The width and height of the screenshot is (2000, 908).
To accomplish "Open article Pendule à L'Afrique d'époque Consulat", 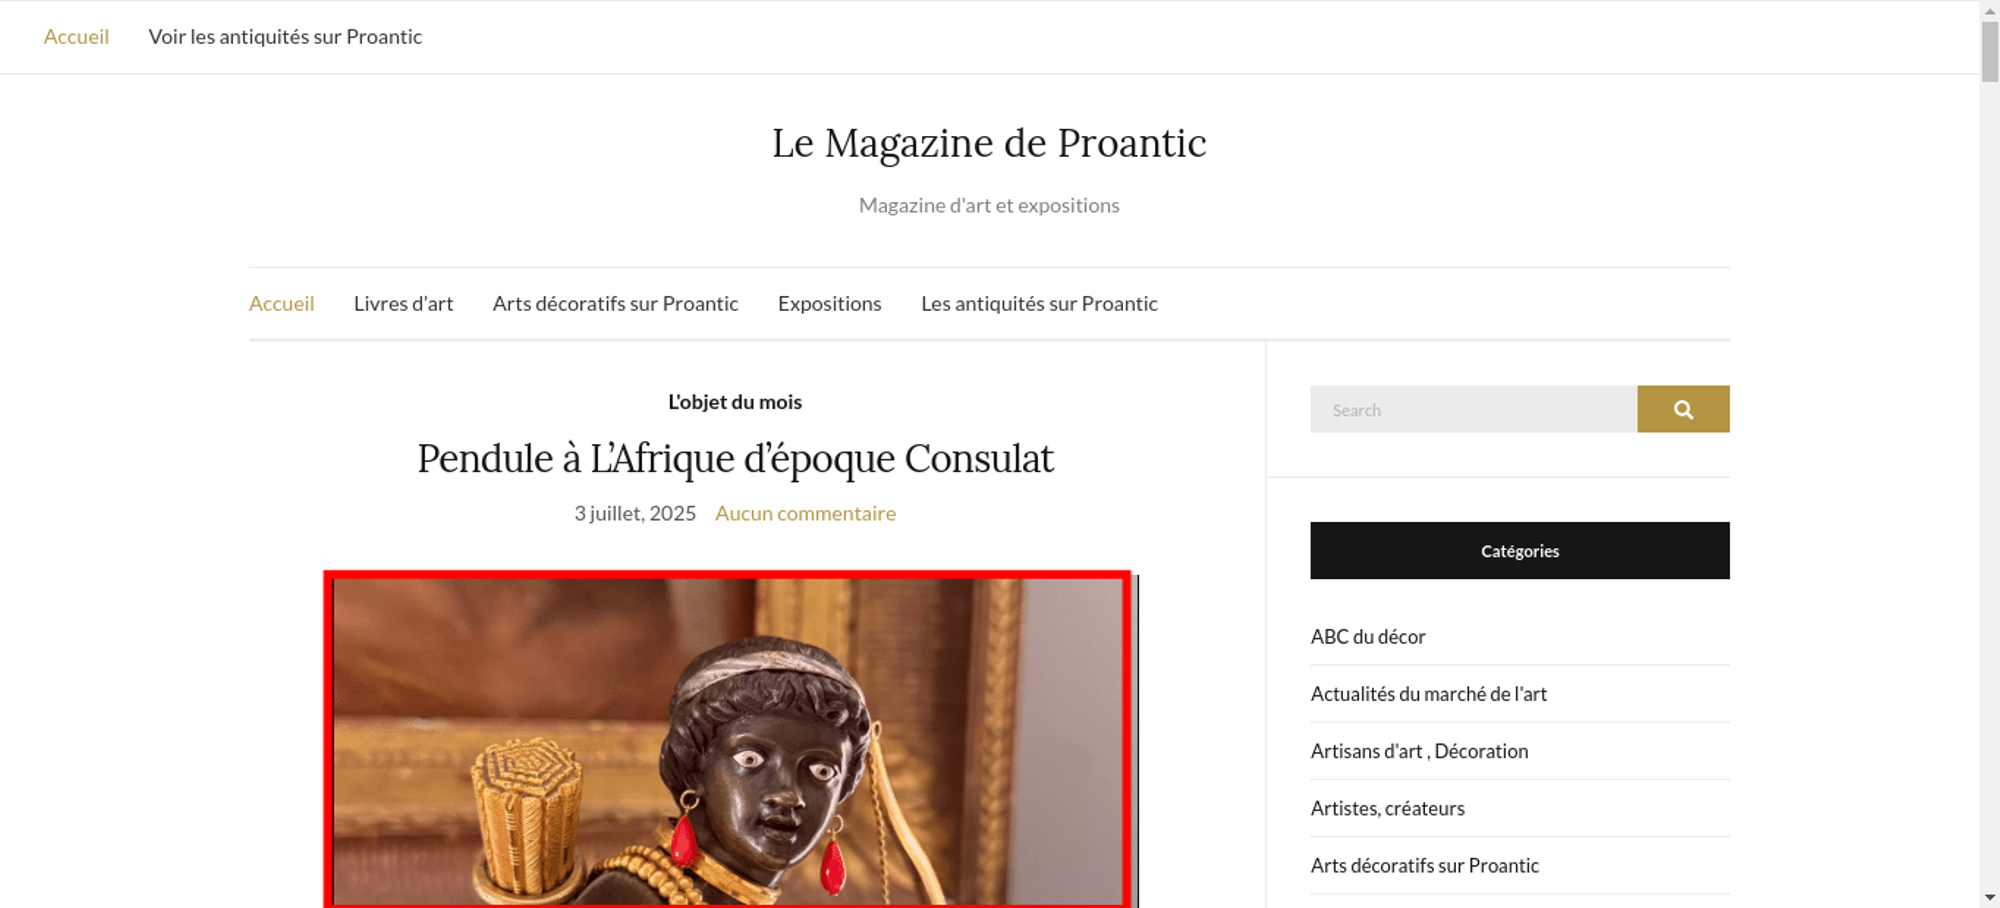I will coord(735,459).
